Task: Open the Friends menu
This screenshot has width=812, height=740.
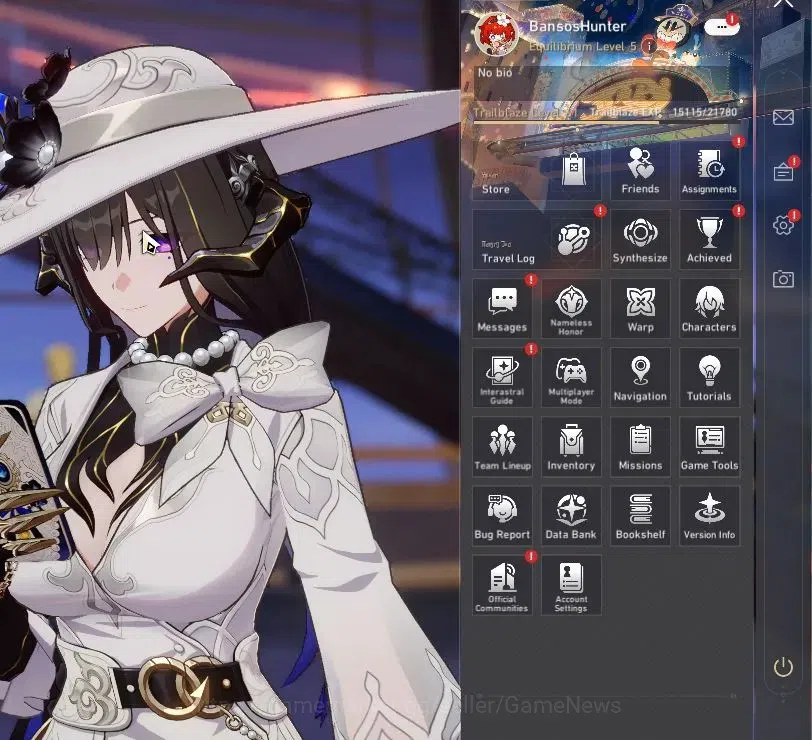Action: tap(640, 171)
